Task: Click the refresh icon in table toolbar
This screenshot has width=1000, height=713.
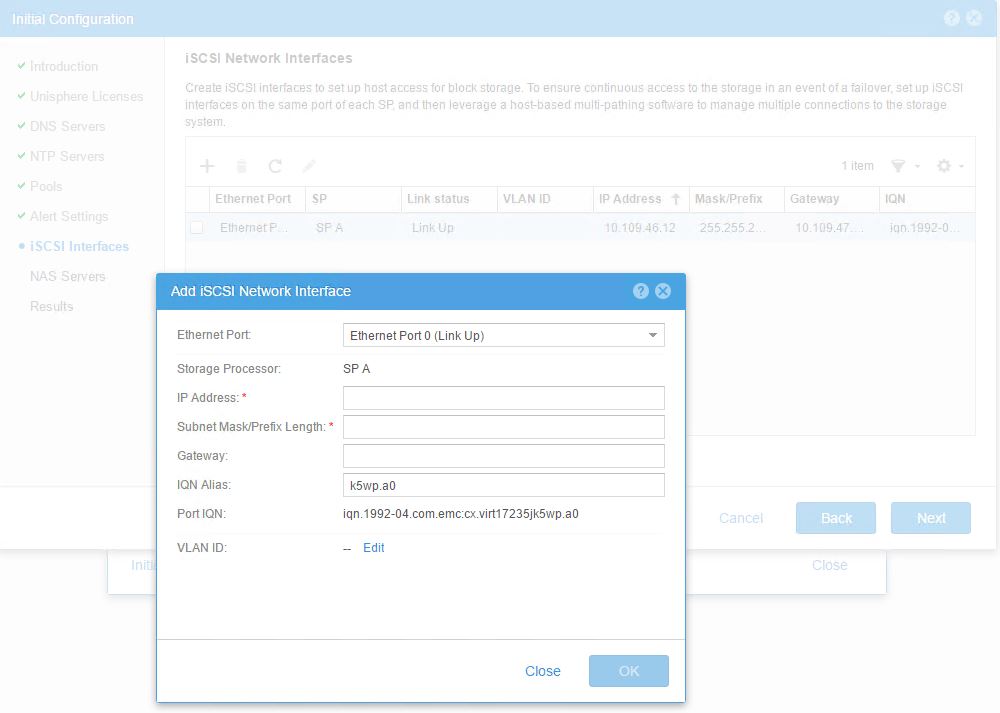Action: tap(275, 166)
